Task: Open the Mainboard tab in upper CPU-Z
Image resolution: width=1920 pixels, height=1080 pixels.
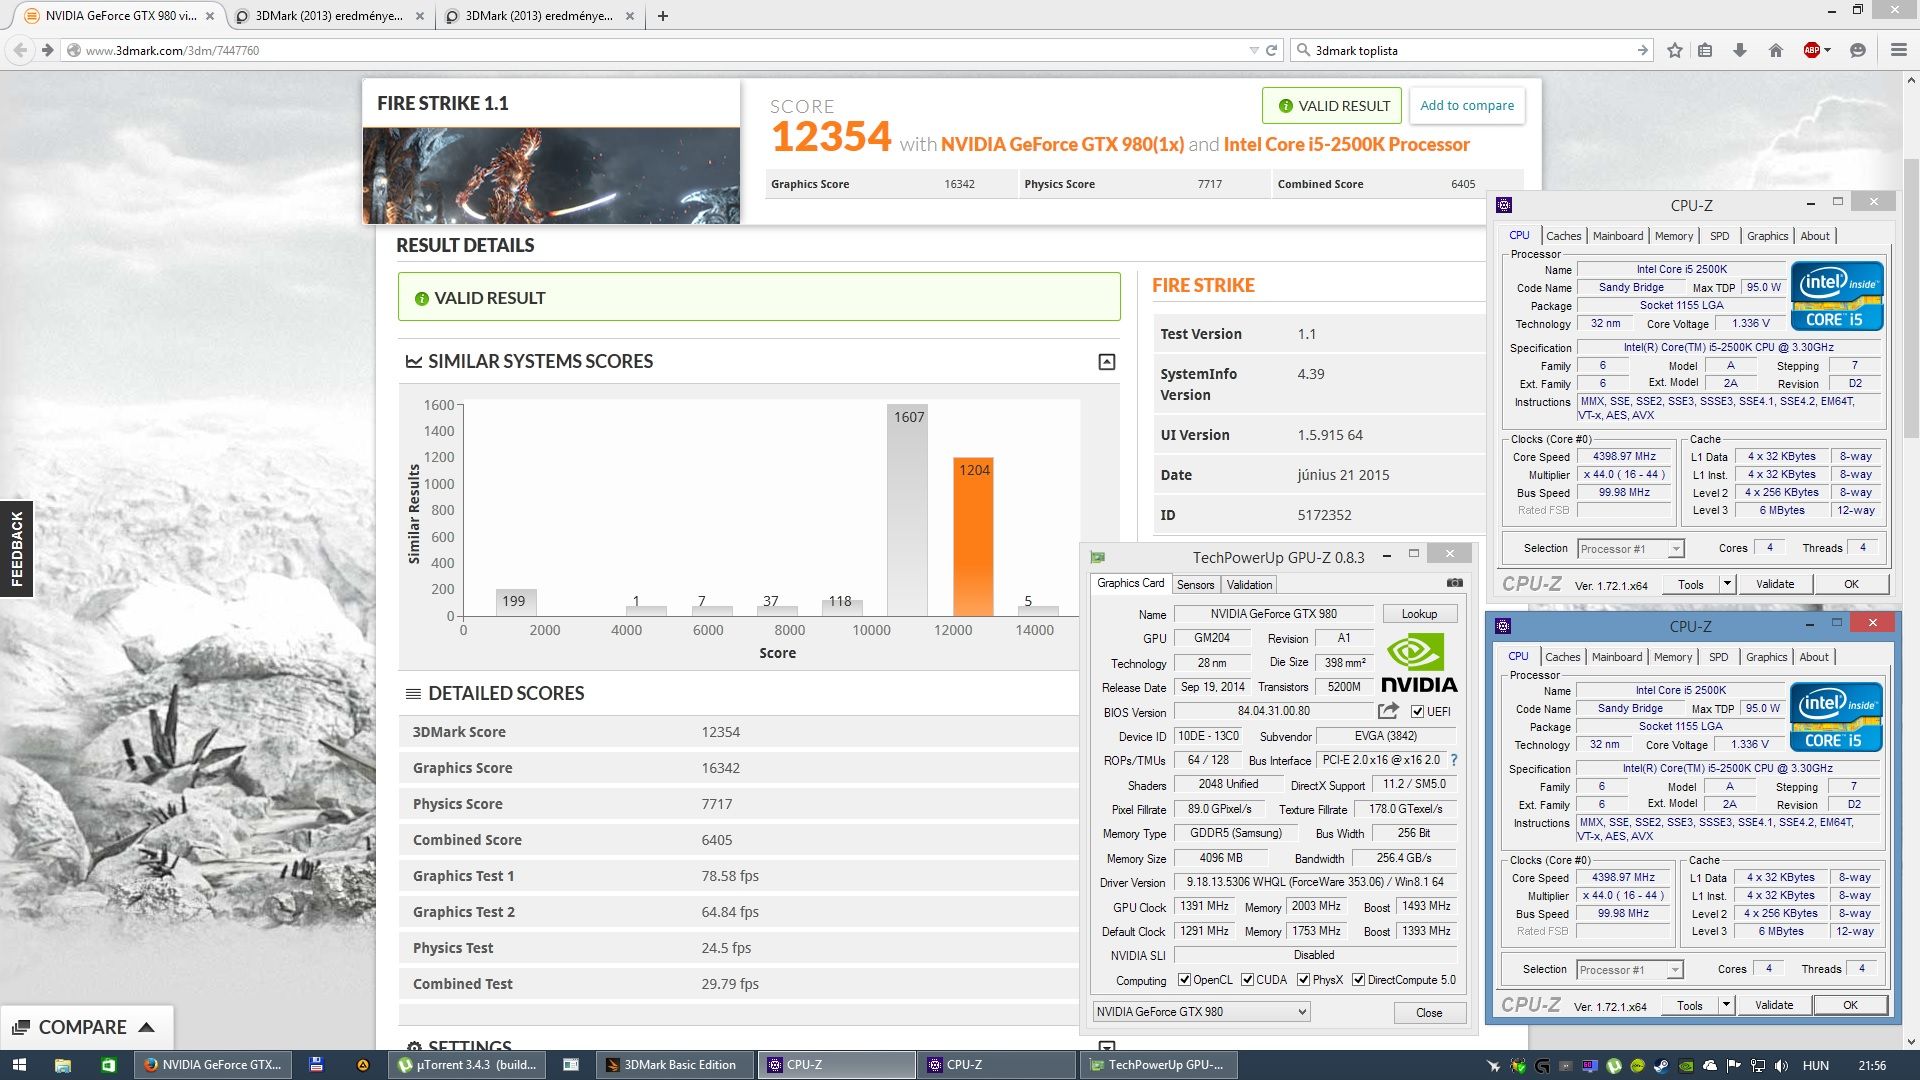Action: coord(1617,236)
